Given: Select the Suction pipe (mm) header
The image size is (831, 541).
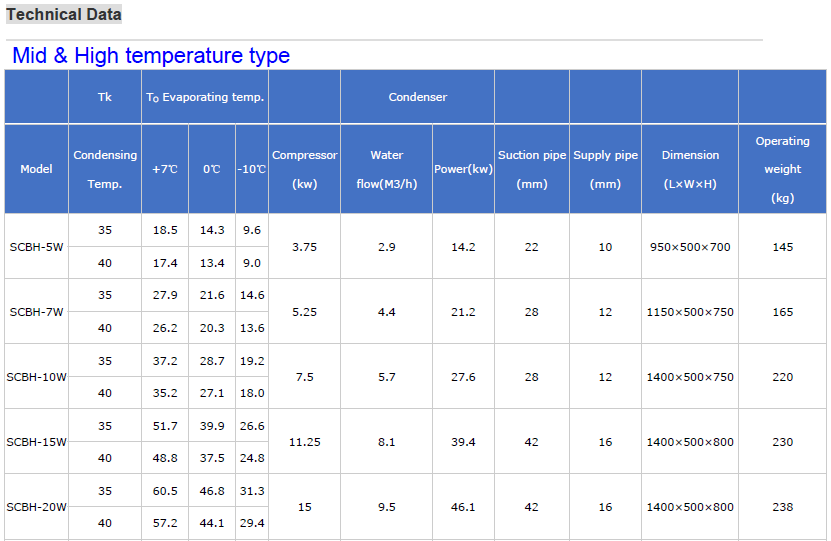Looking at the screenshot, I should [532, 169].
